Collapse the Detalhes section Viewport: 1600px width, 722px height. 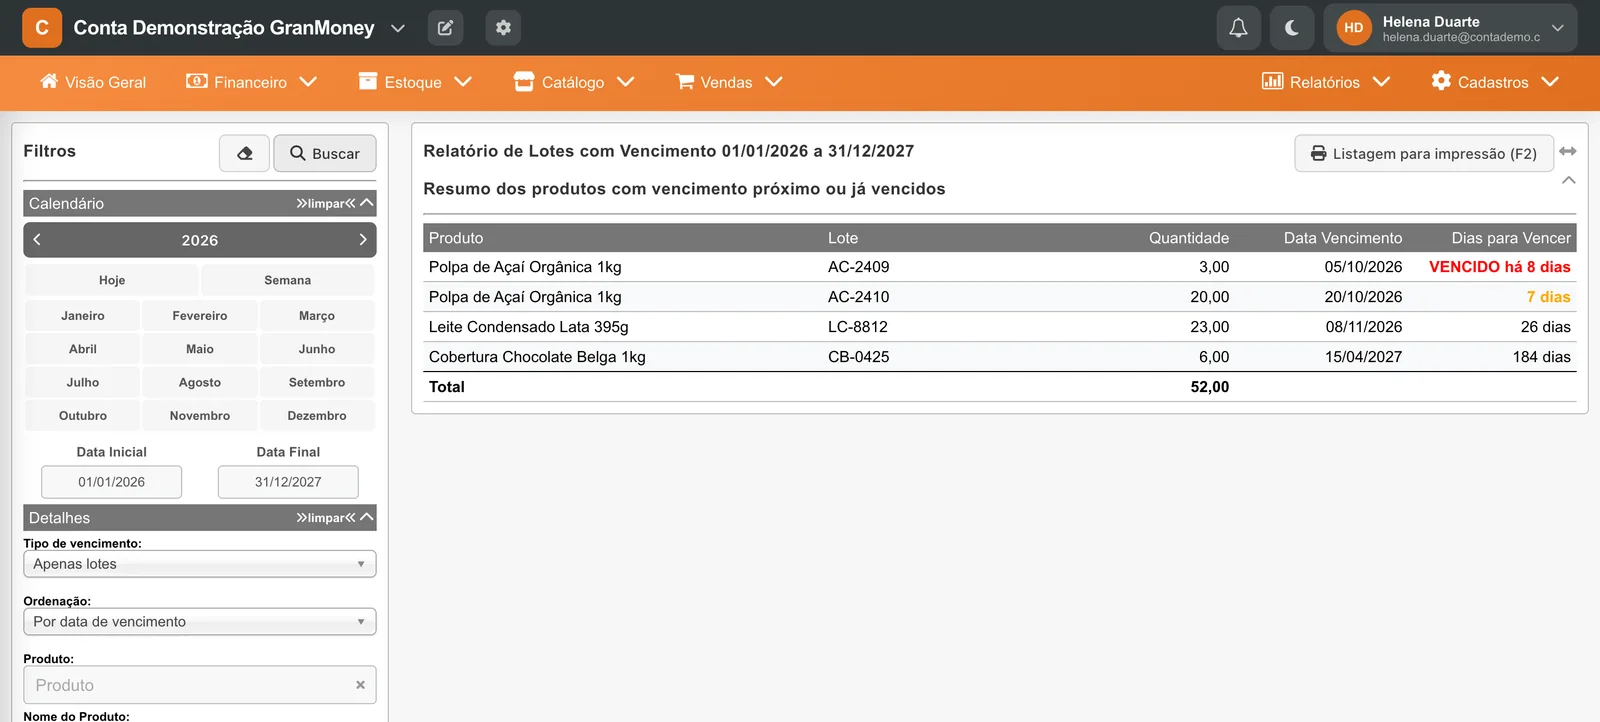367,517
